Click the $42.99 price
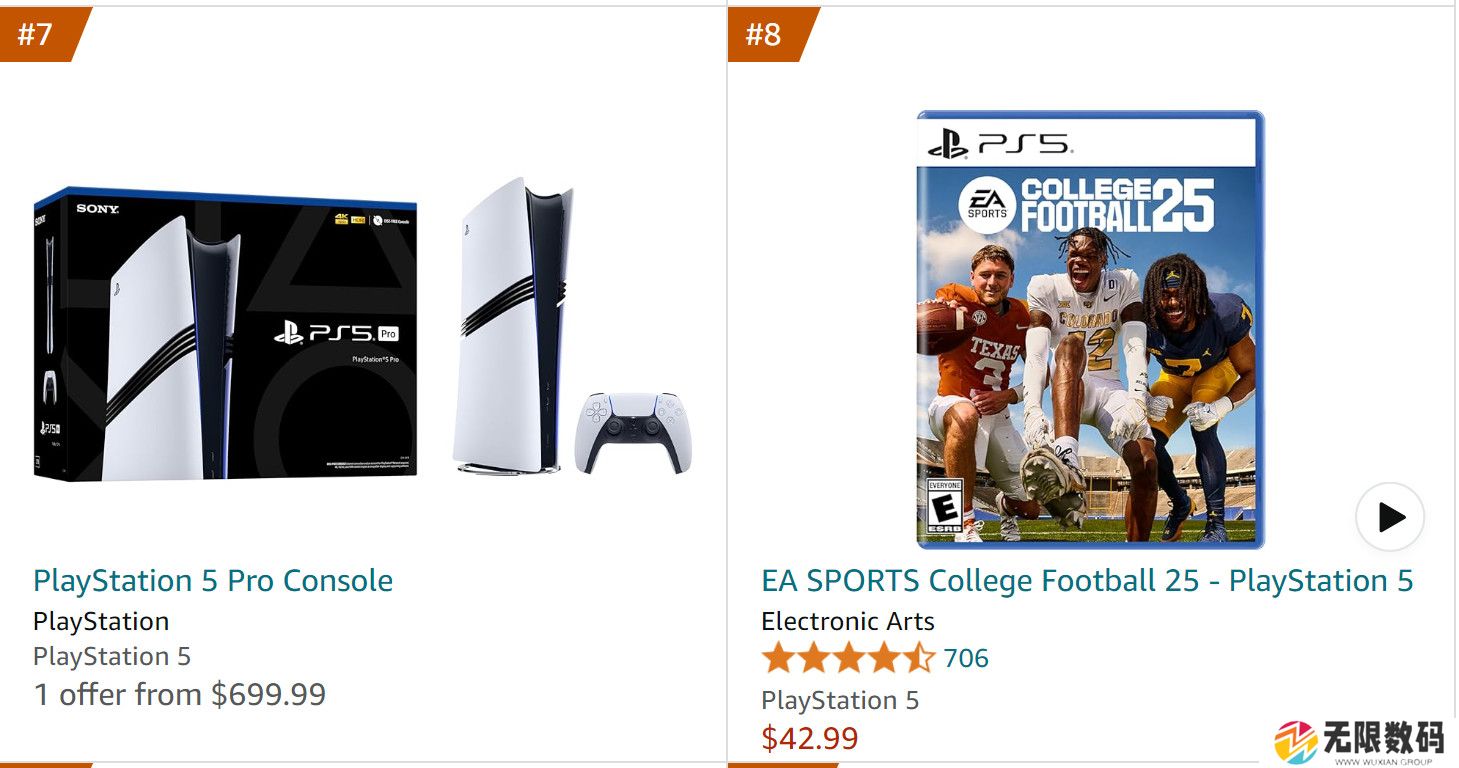 pos(810,738)
